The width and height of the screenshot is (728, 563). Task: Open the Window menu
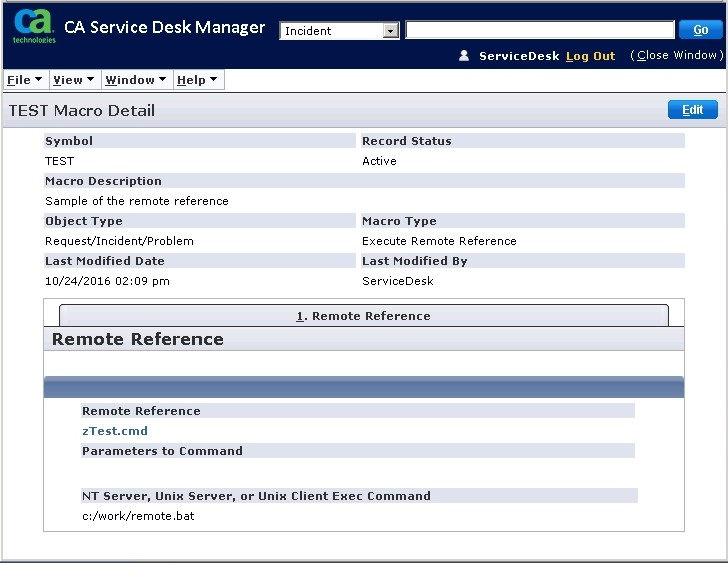[135, 80]
